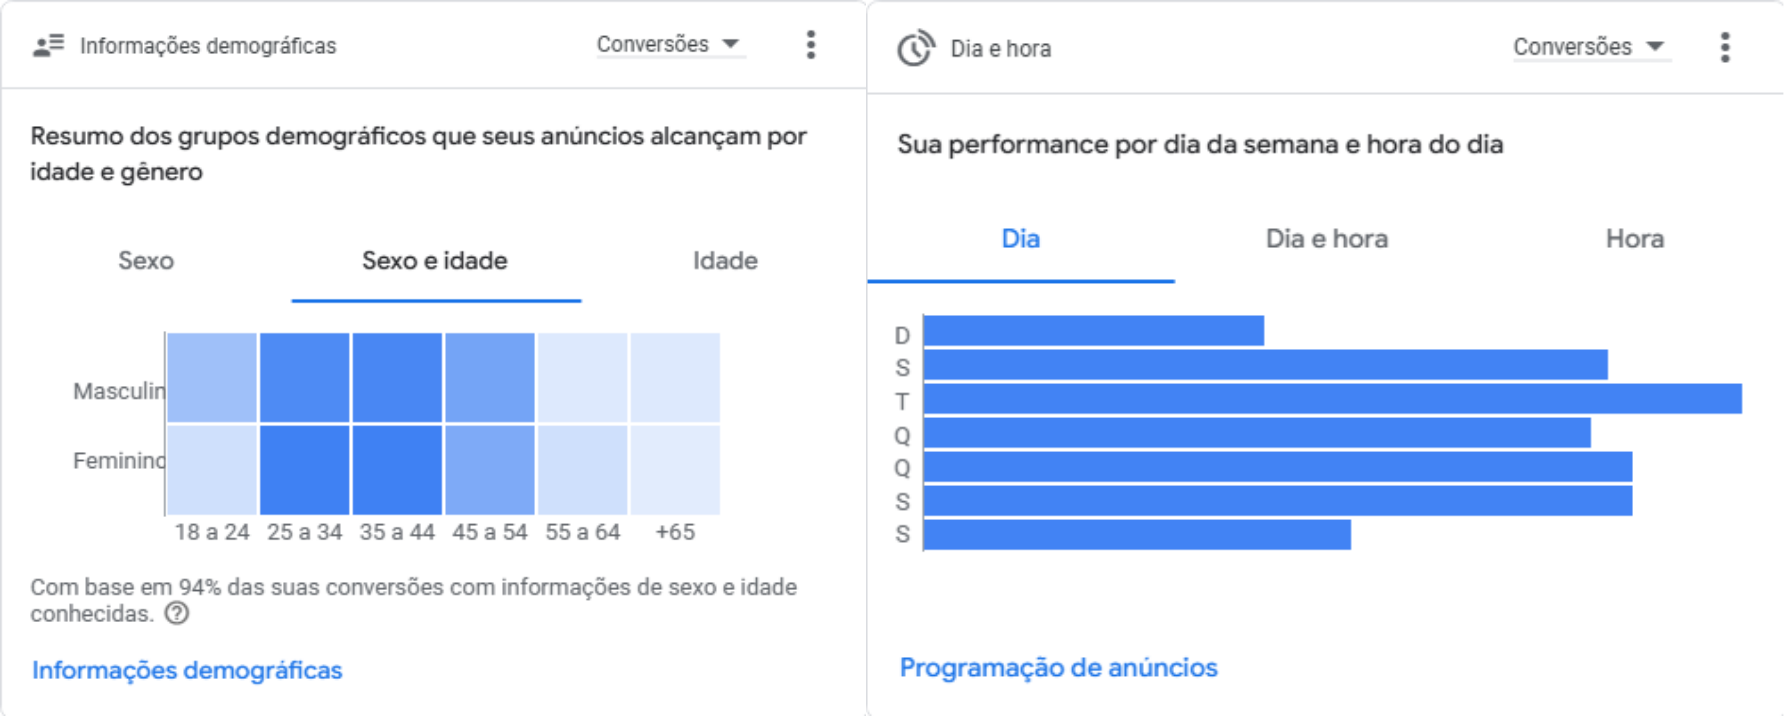Switch to the Sexo tab

tap(146, 261)
